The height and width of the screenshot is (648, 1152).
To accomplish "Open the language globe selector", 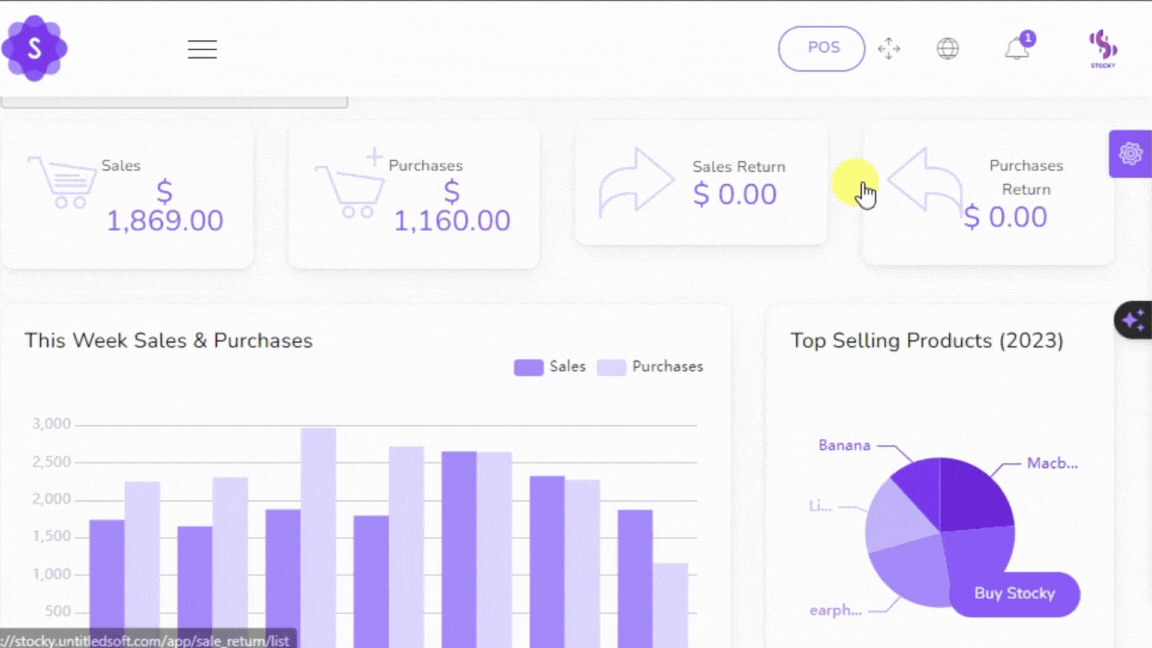I will click(x=947, y=49).
